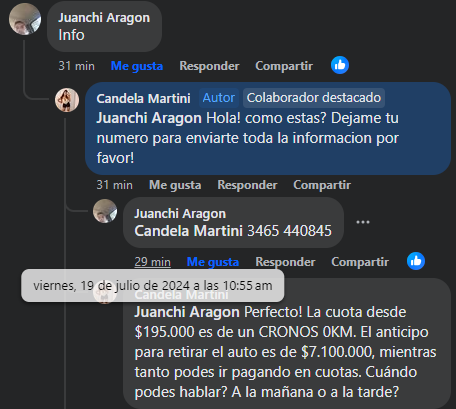Share Candela's highlighted reply via Compartir
Screen dimensions: 456x409
(x=322, y=185)
